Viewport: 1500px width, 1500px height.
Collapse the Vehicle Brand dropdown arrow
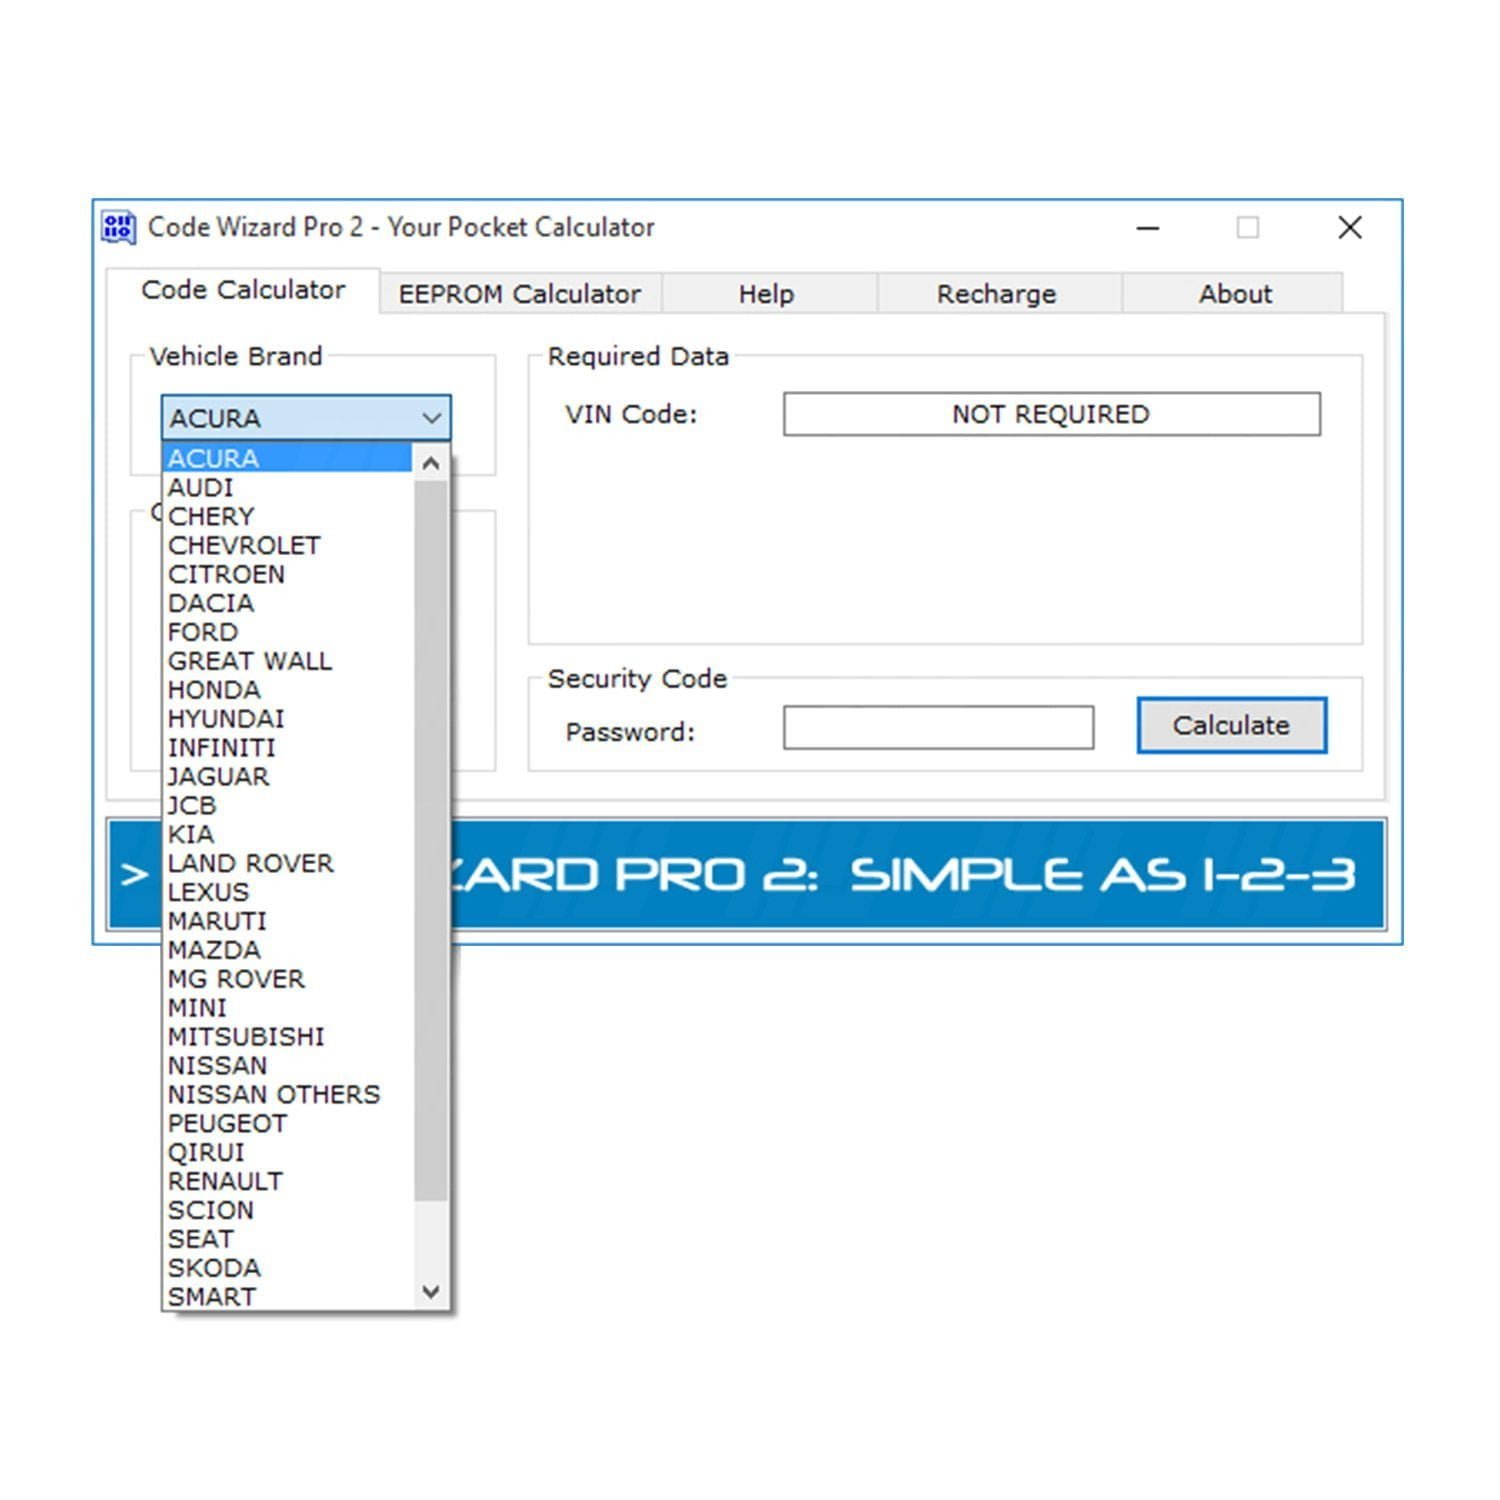(x=431, y=418)
